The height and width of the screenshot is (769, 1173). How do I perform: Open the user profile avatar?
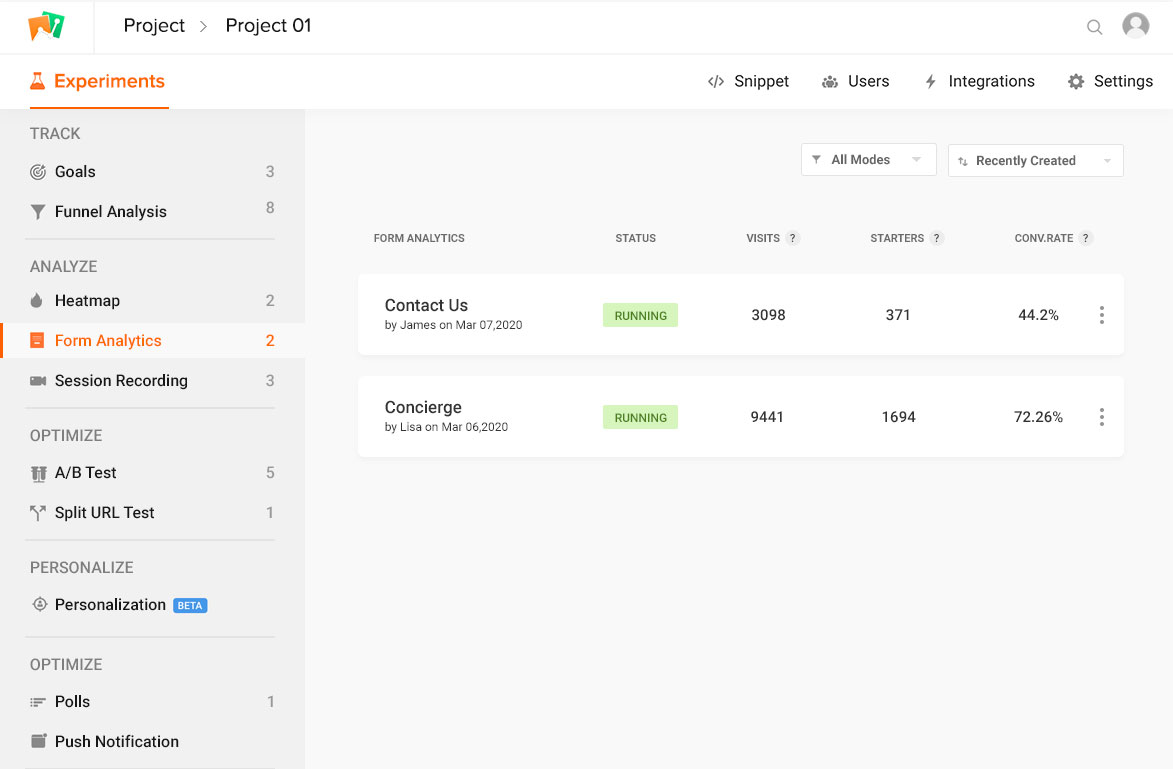pos(1135,26)
